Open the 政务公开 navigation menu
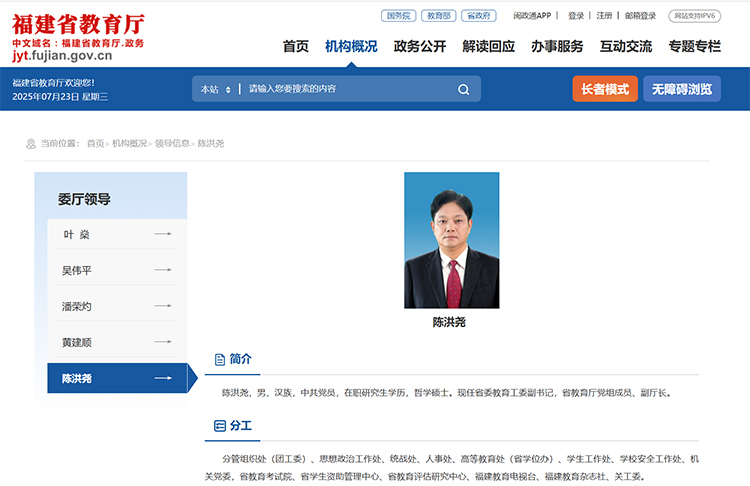750x486 pixels. coord(420,46)
